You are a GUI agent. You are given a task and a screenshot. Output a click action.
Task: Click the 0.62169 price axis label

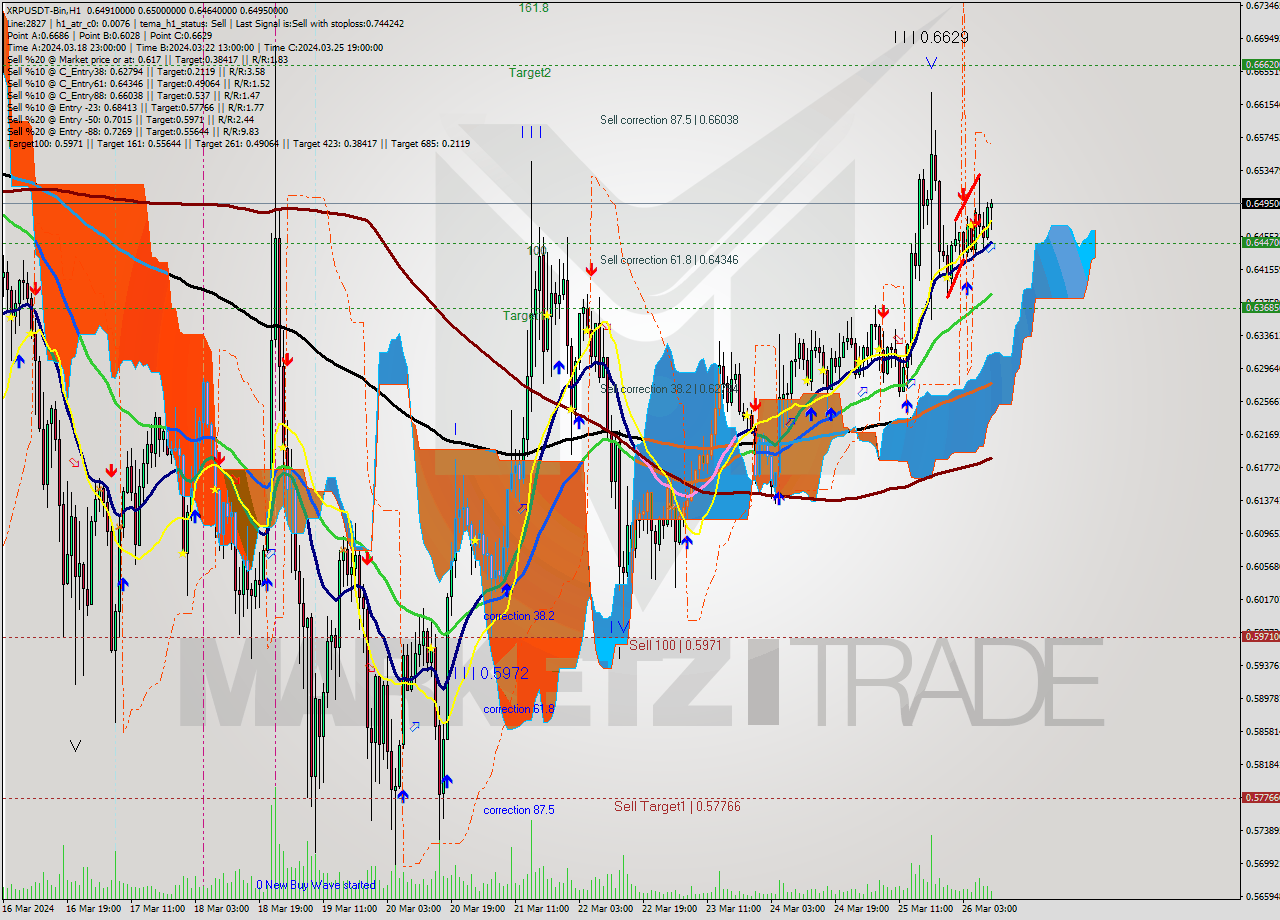click(1261, 434)
